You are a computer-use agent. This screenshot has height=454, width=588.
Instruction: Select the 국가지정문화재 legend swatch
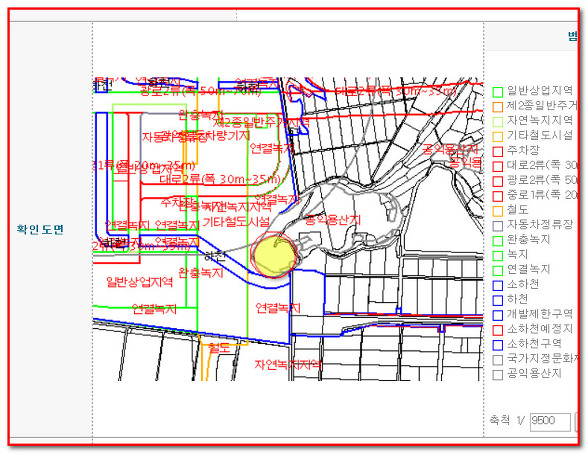(497, 360)
